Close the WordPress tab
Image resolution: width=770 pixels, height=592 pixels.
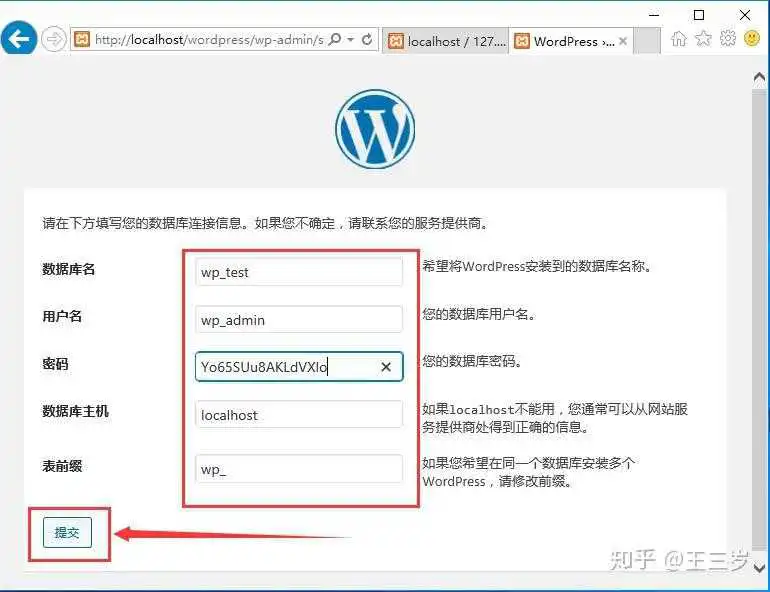pos(623,41)
